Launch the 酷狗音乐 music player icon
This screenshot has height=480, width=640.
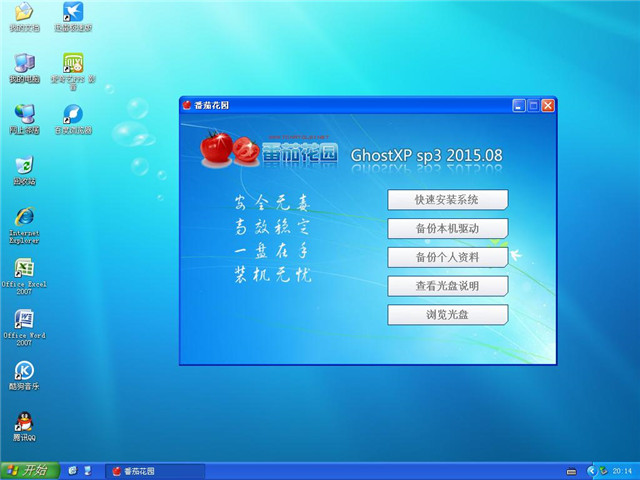(x=24, y=370)
